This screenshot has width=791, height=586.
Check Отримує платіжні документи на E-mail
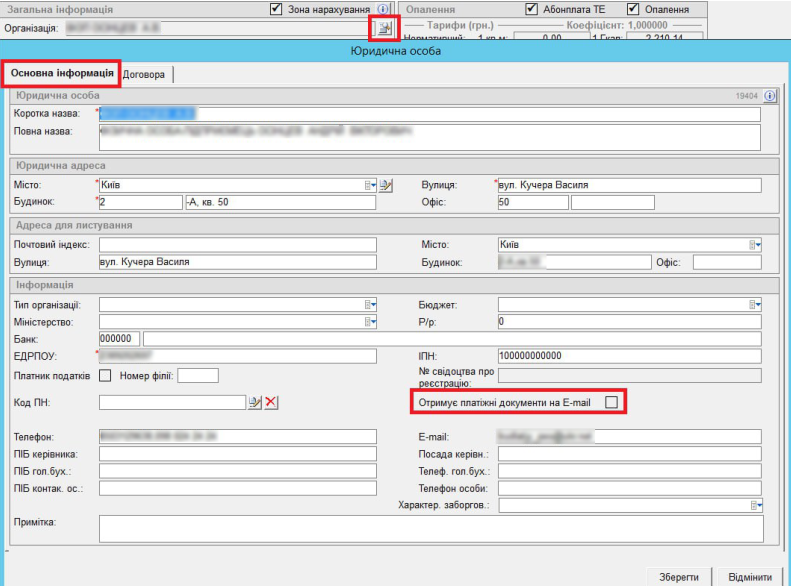tap(611, 402)
